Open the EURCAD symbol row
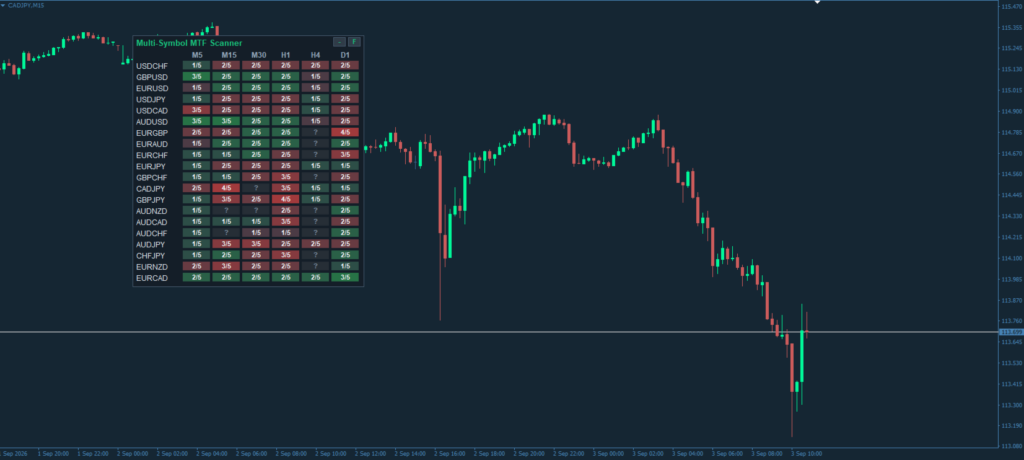The width and height of the screenshot is (1024, 460). tap(152, 278)
